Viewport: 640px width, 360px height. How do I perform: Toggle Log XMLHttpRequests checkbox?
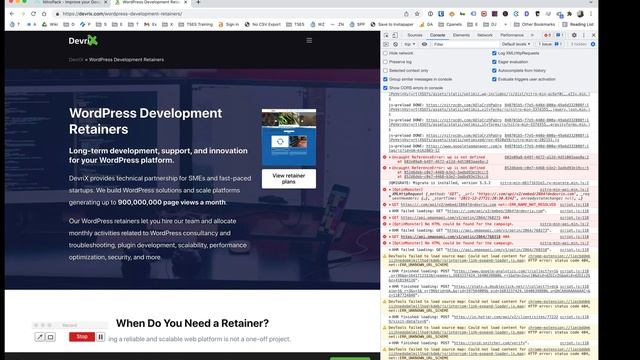click(x=494, y=53)
